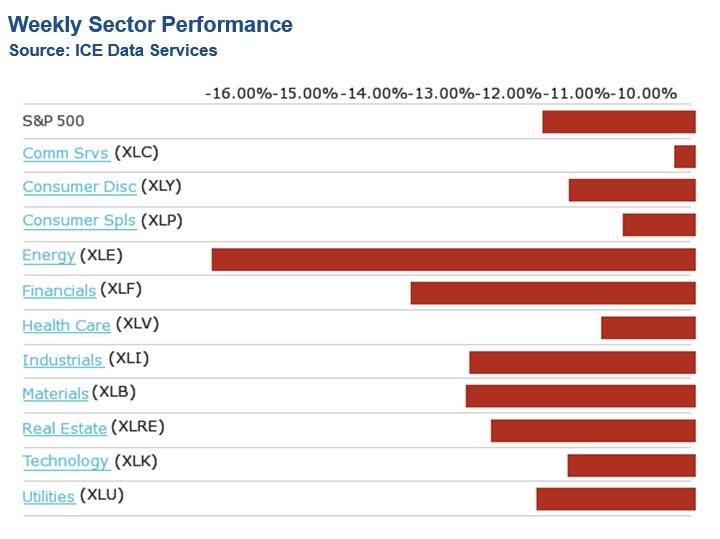
Task: Select the Industrials (XLI) bar
Action: coord(582,362)
